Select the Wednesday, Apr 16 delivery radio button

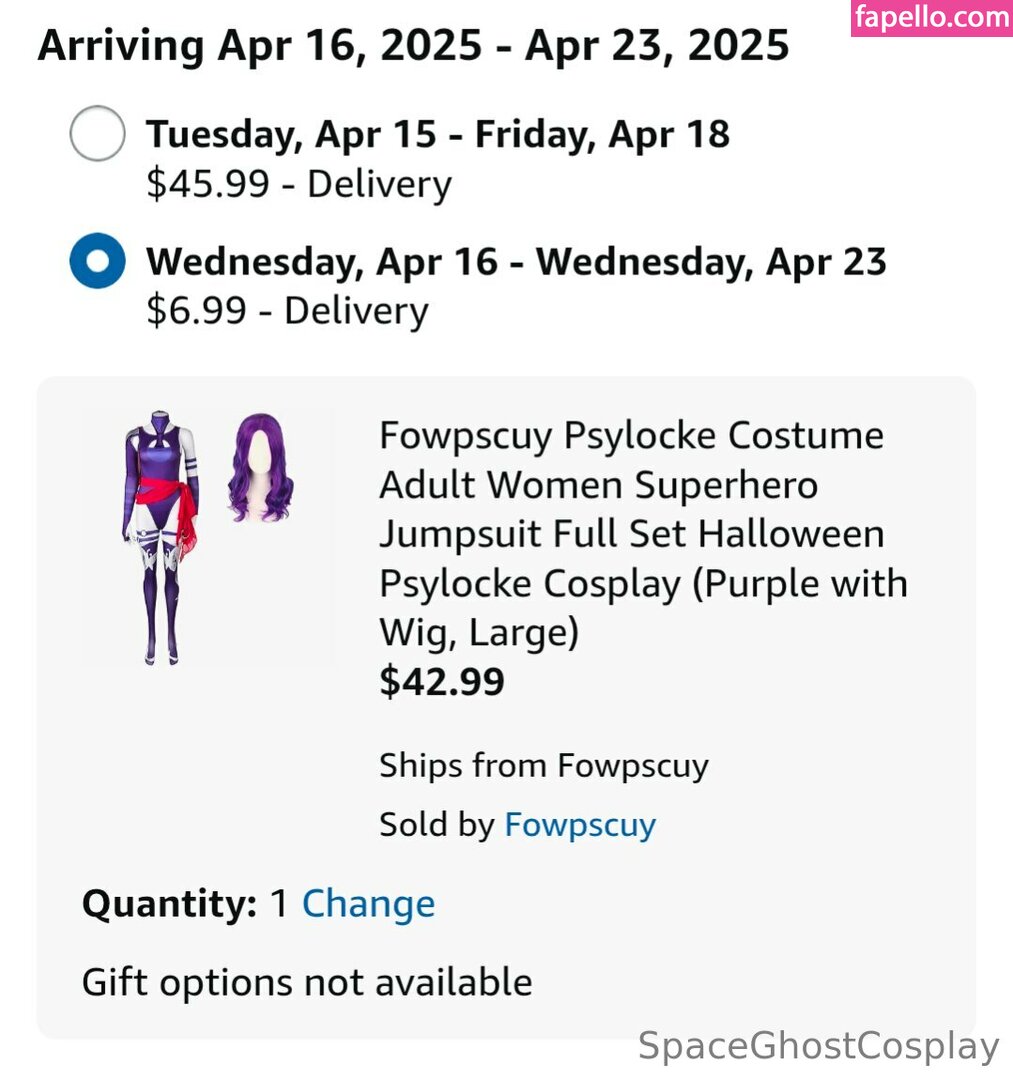[97, 262]
